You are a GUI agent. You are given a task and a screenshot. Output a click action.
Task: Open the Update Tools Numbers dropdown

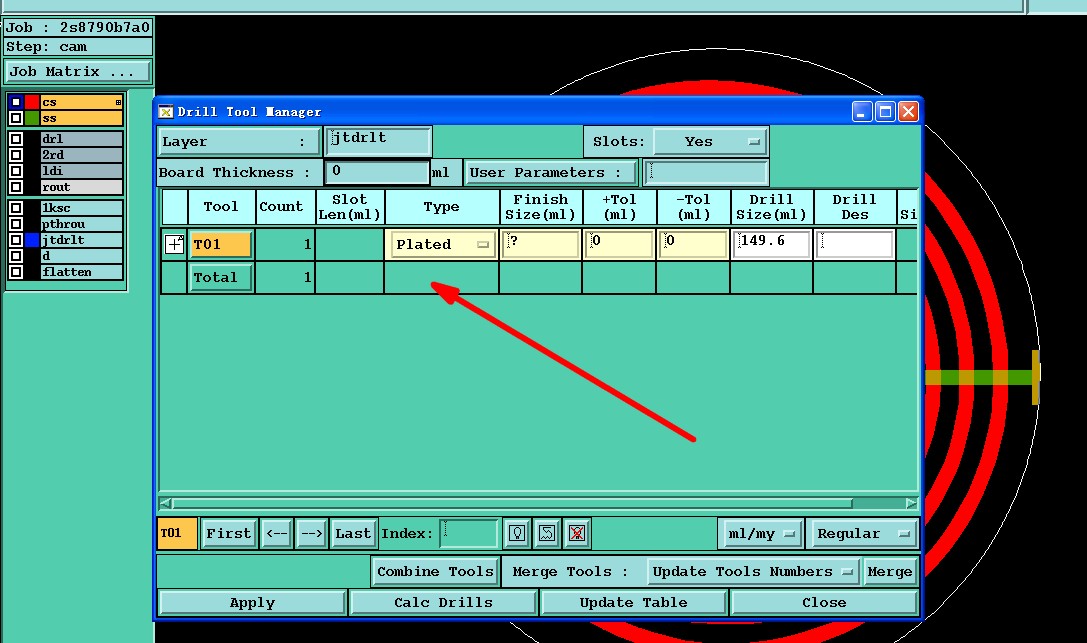click(x=752, y=572)
